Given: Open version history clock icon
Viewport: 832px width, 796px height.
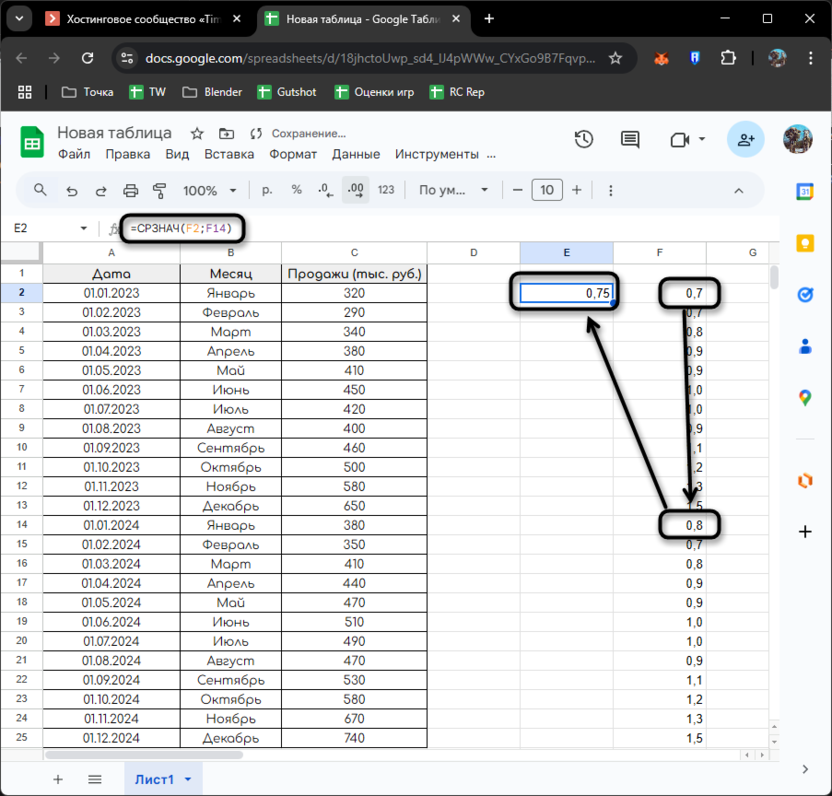Looking at the screenshot, I should (x=584, y=140).
